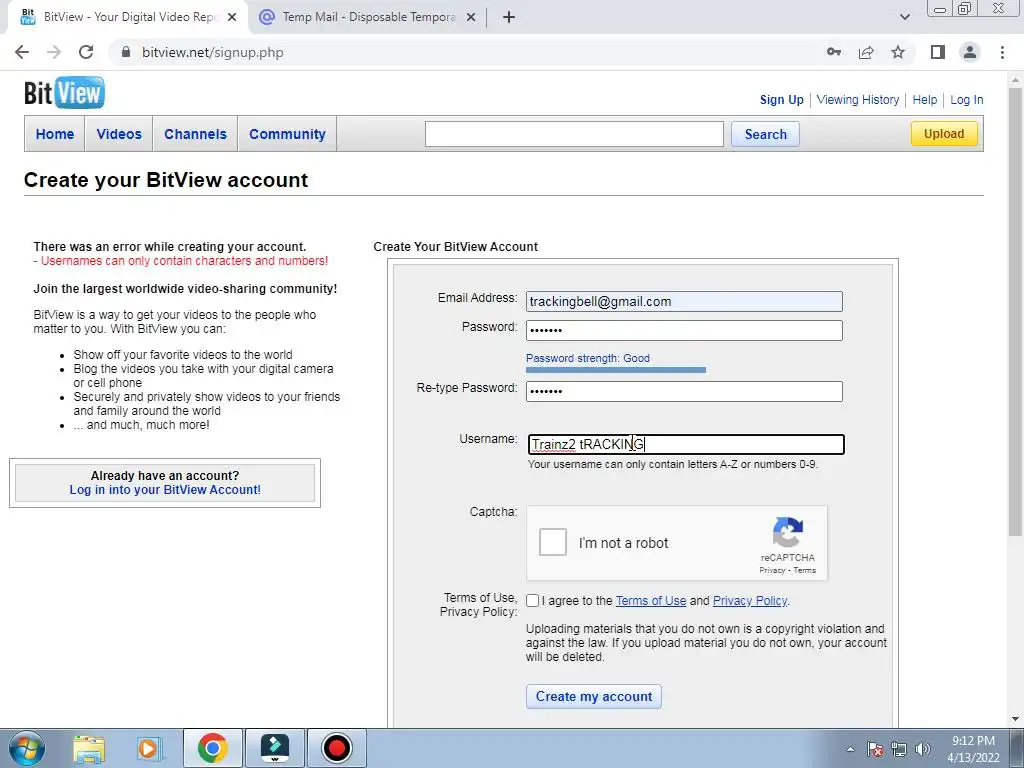Click the network tray icon

tap(899, 749)
